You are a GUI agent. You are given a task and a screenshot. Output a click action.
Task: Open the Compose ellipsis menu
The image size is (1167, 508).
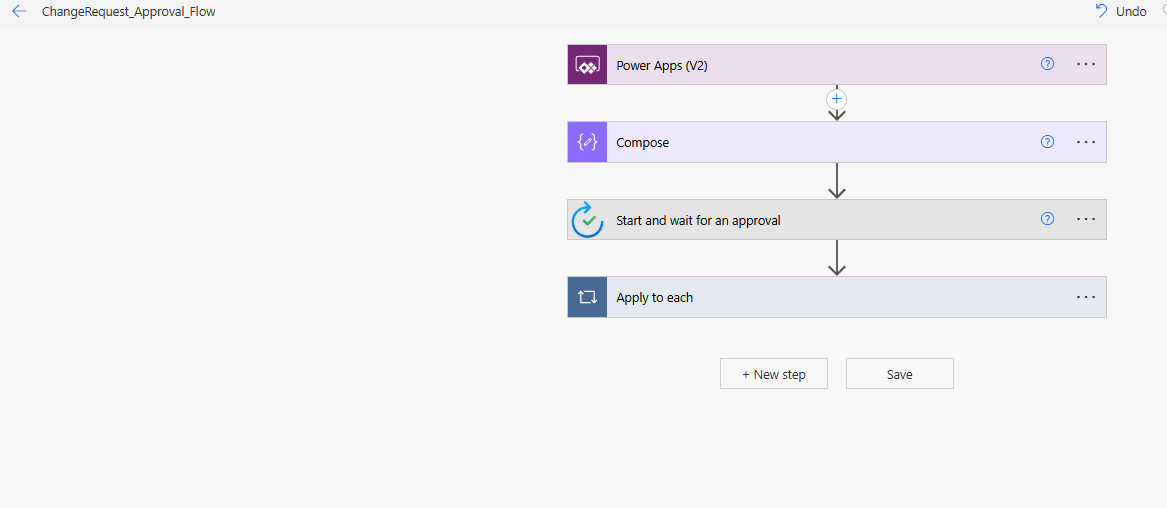point(1086,141)
